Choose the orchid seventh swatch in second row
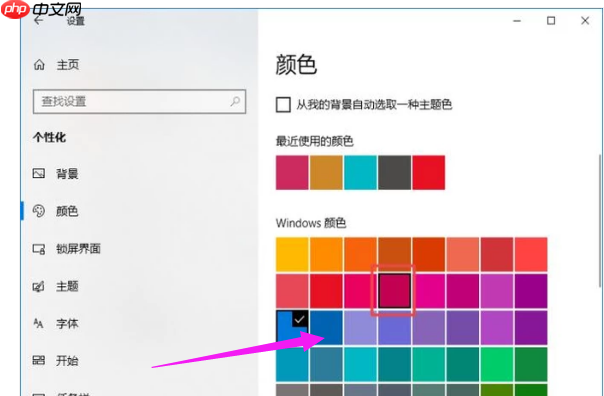Image resolution: width=604 pixels, height=396 pixels. [497, 291]
